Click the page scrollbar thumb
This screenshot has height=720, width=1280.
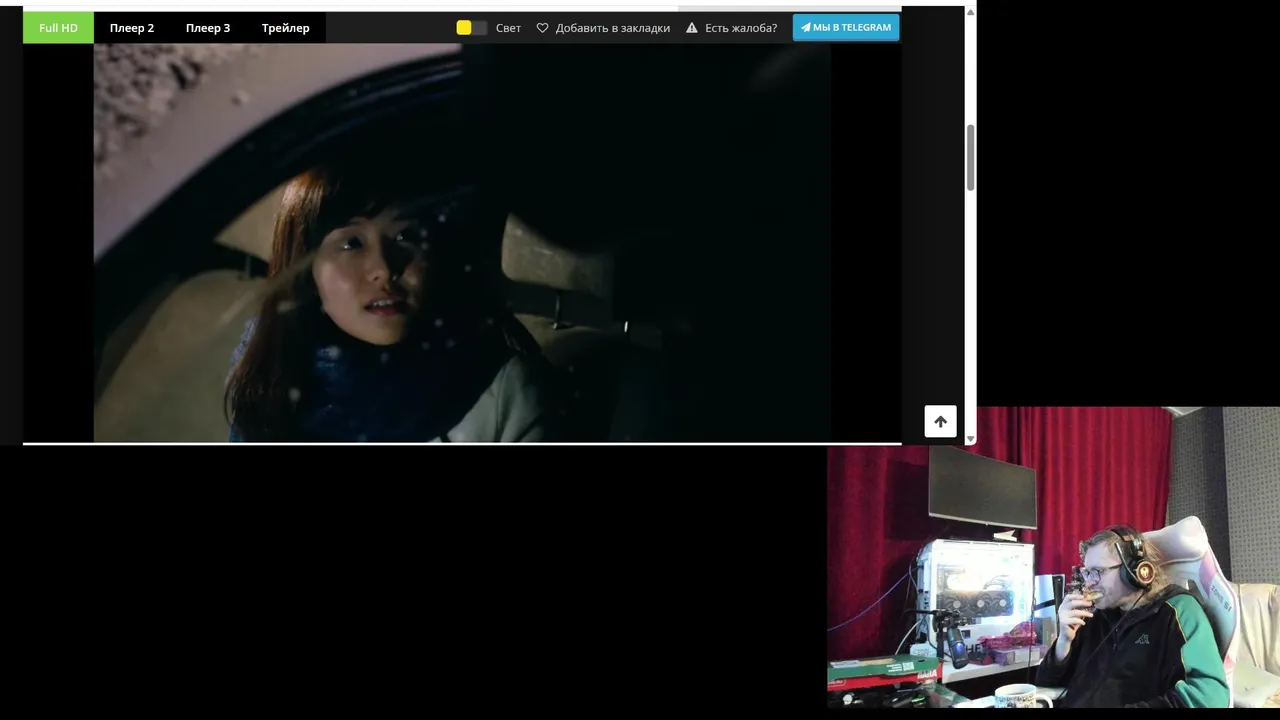click(970, 158)
